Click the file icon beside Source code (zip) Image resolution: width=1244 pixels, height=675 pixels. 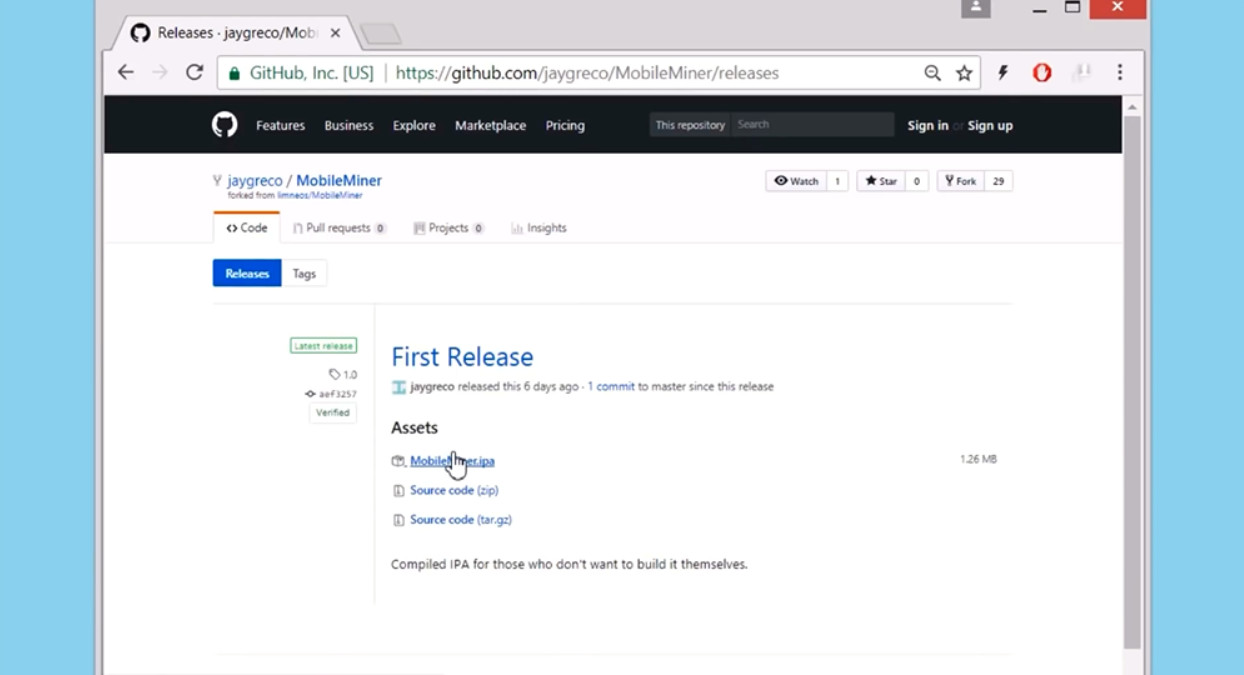(x=399, y=491)
